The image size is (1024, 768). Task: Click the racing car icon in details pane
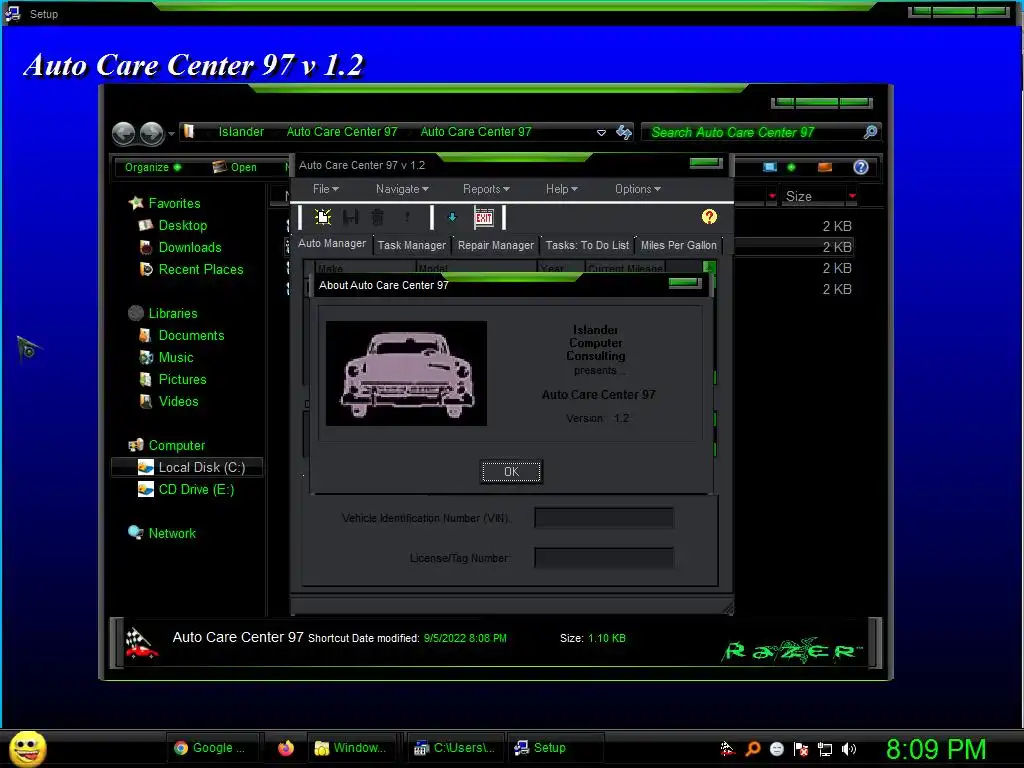click(x=141, y=643)
